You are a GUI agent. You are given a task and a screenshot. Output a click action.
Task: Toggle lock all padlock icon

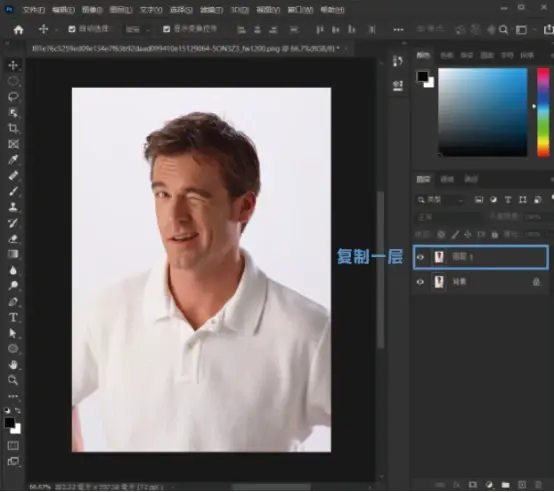point(495,234)
